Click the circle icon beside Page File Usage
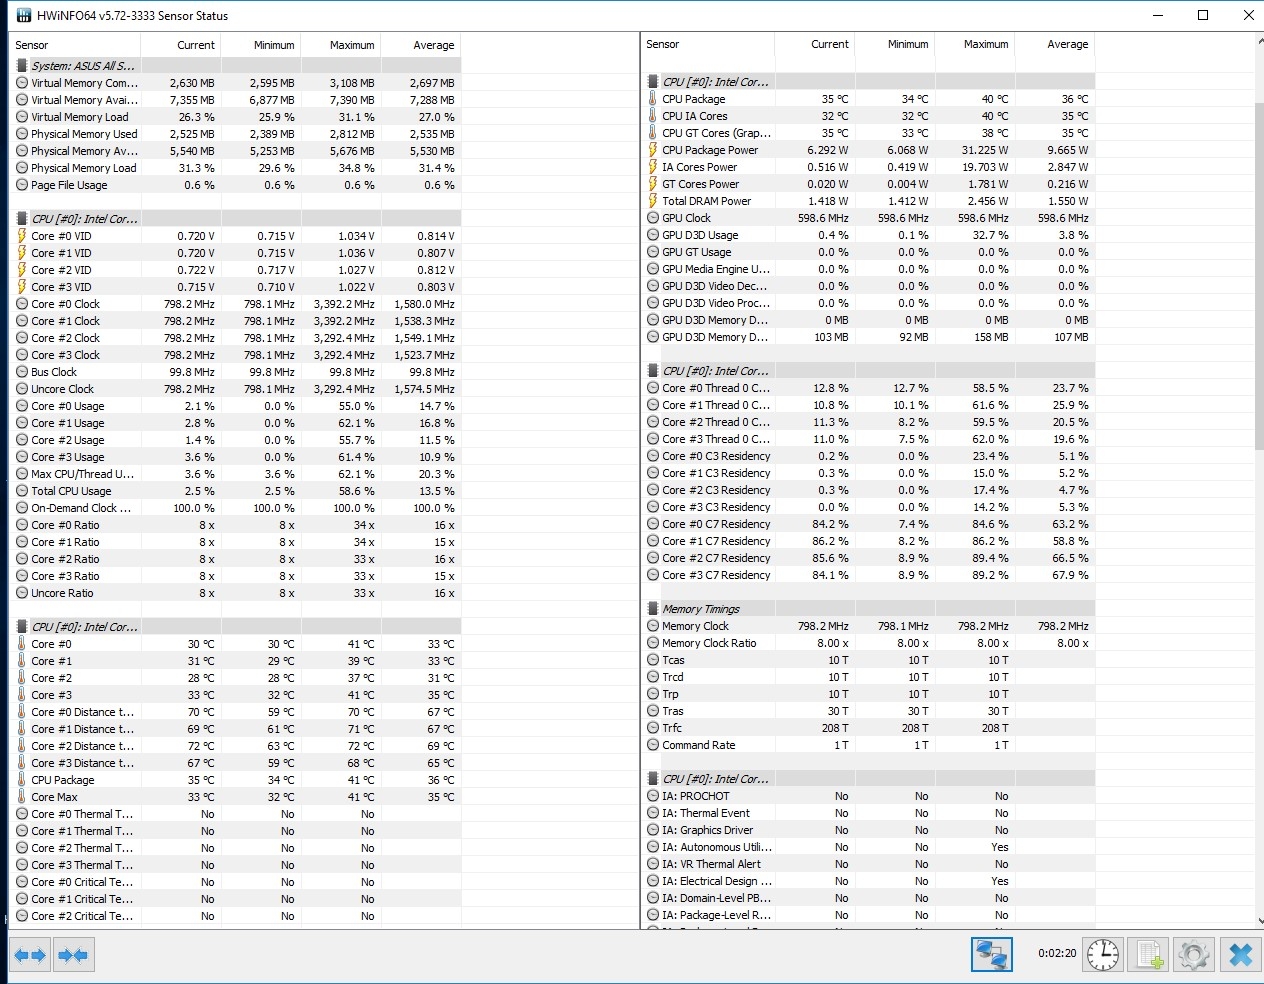This screenshot has width=1264, height=984. click(22, 185)
